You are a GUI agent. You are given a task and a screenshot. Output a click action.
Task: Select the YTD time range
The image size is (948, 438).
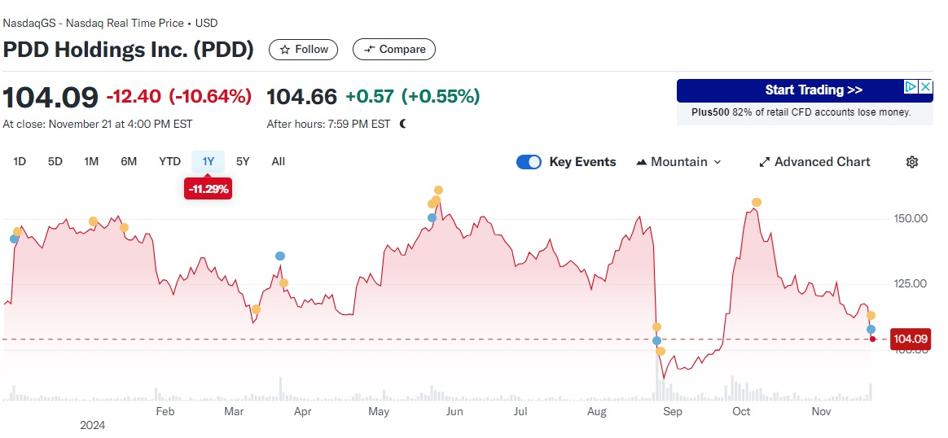[170, 162]
